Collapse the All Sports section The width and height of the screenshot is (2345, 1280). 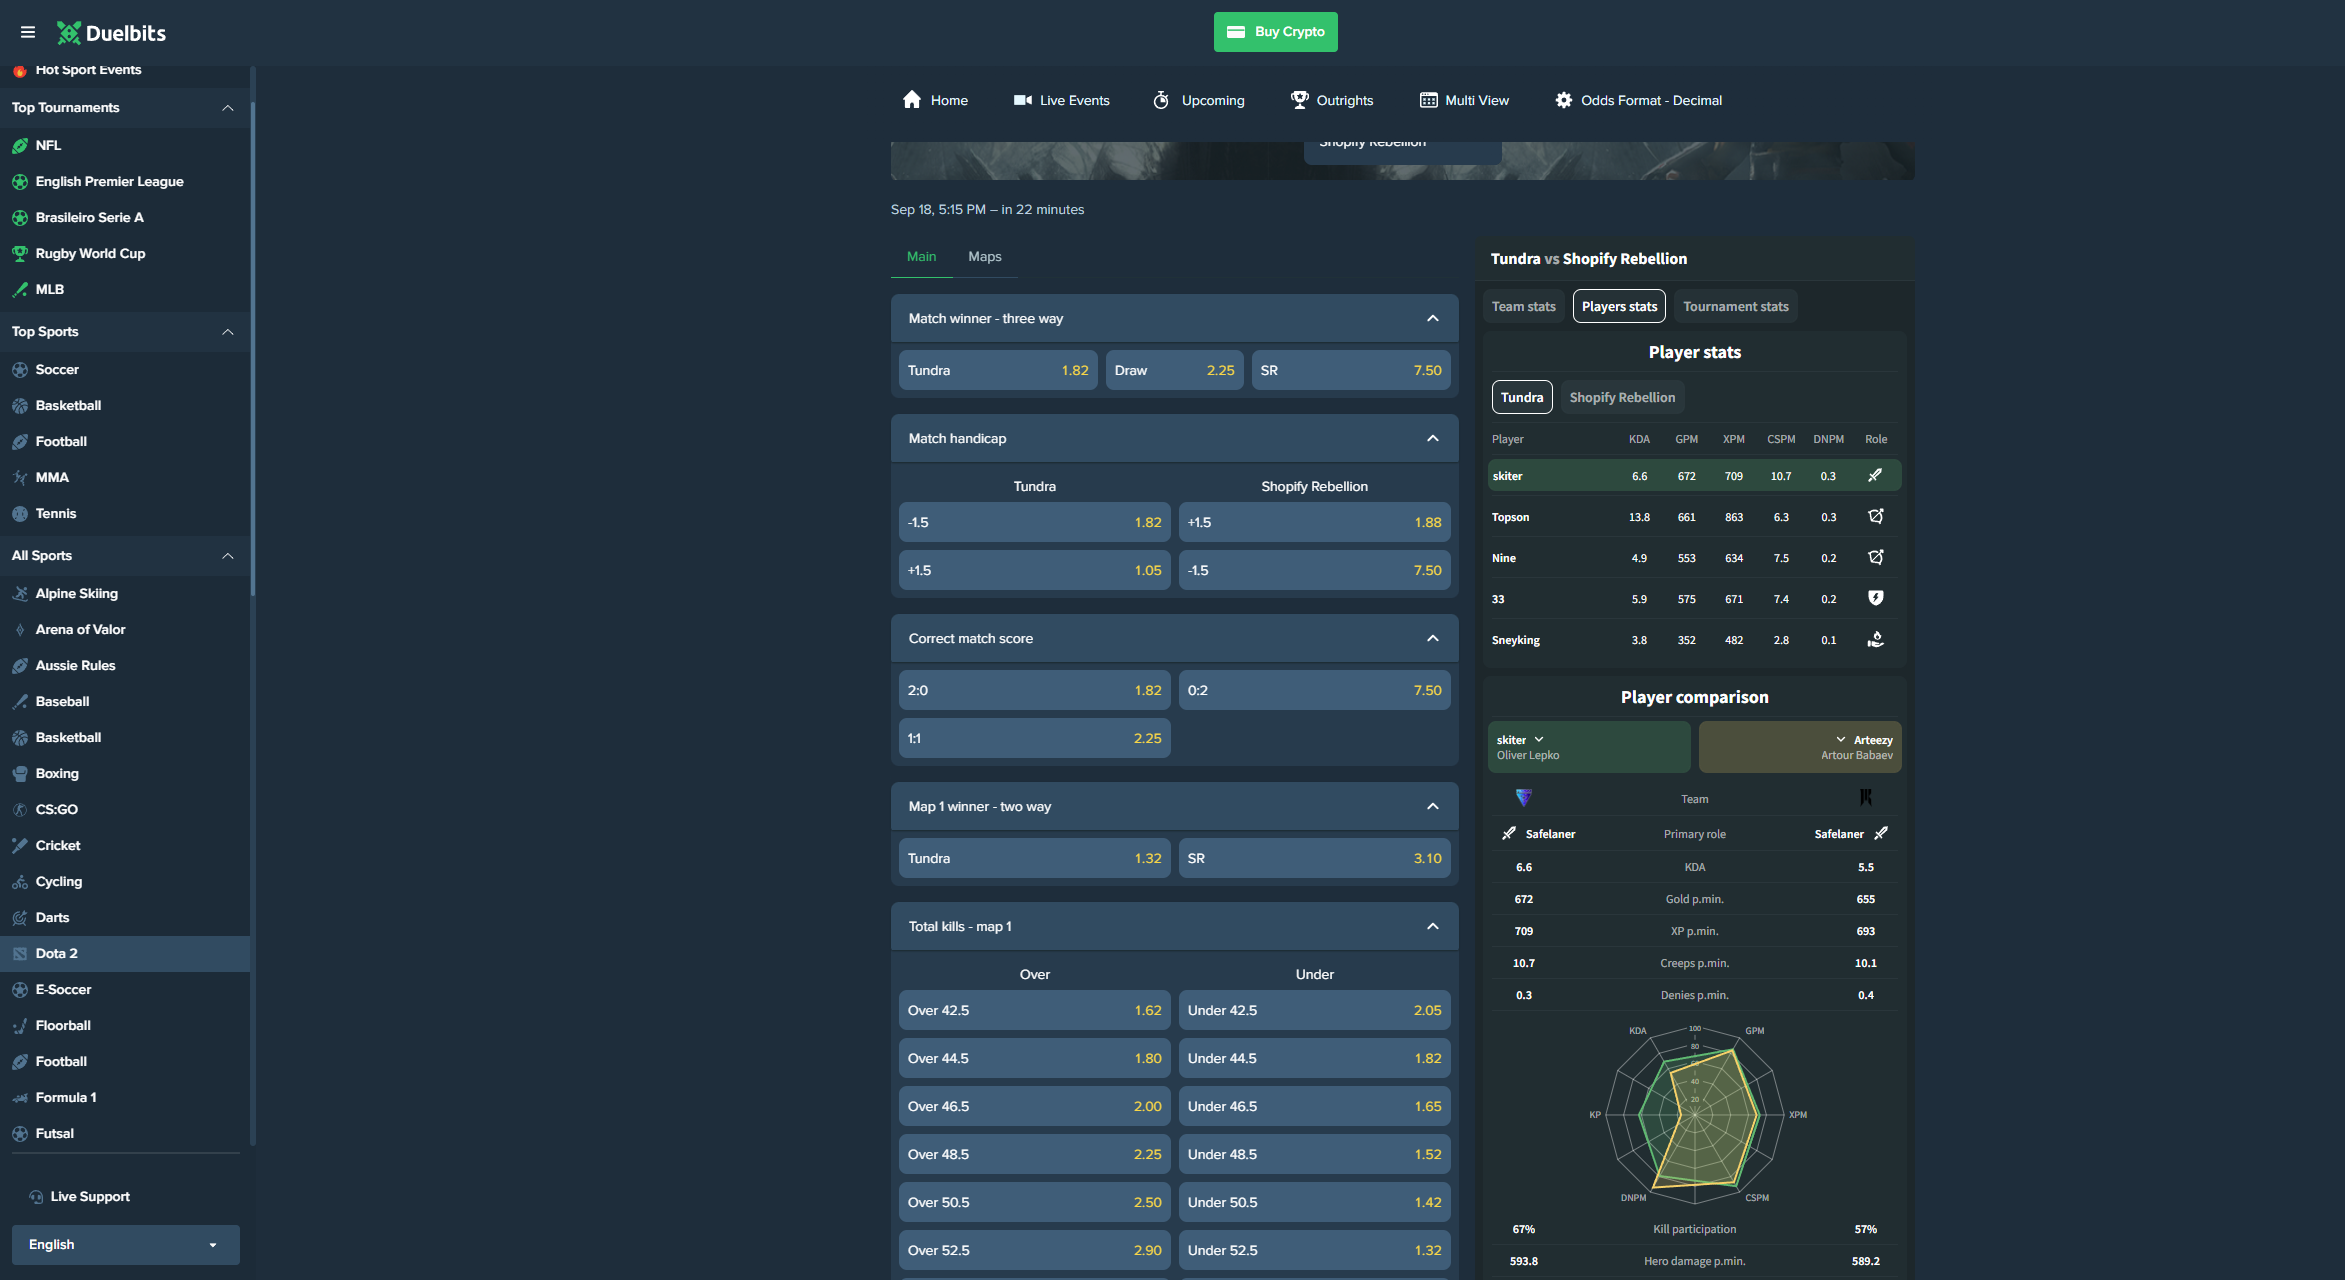point(228,556)
